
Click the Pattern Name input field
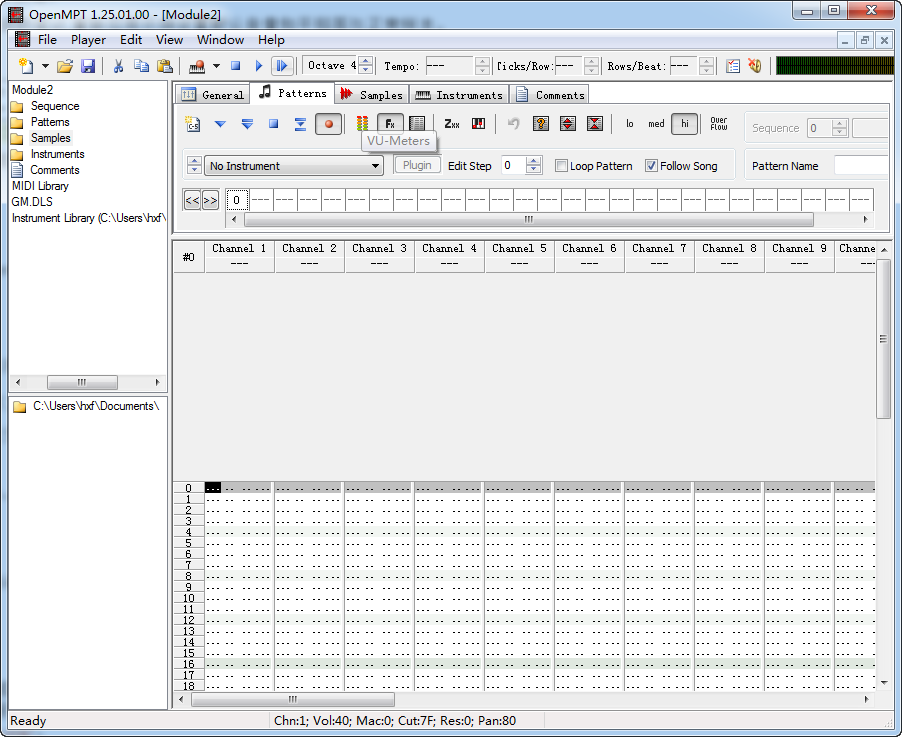(x=860, y=166)
